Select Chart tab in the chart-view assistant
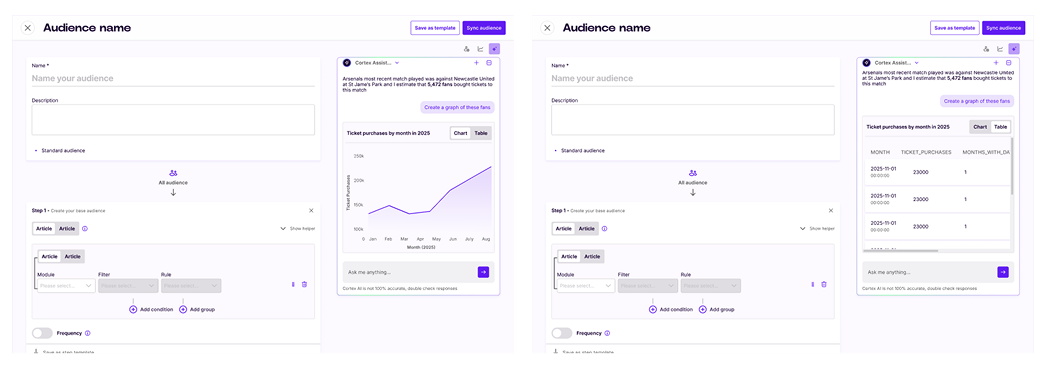This screenshot has height=369, width=1046. [x=461, y=133]
